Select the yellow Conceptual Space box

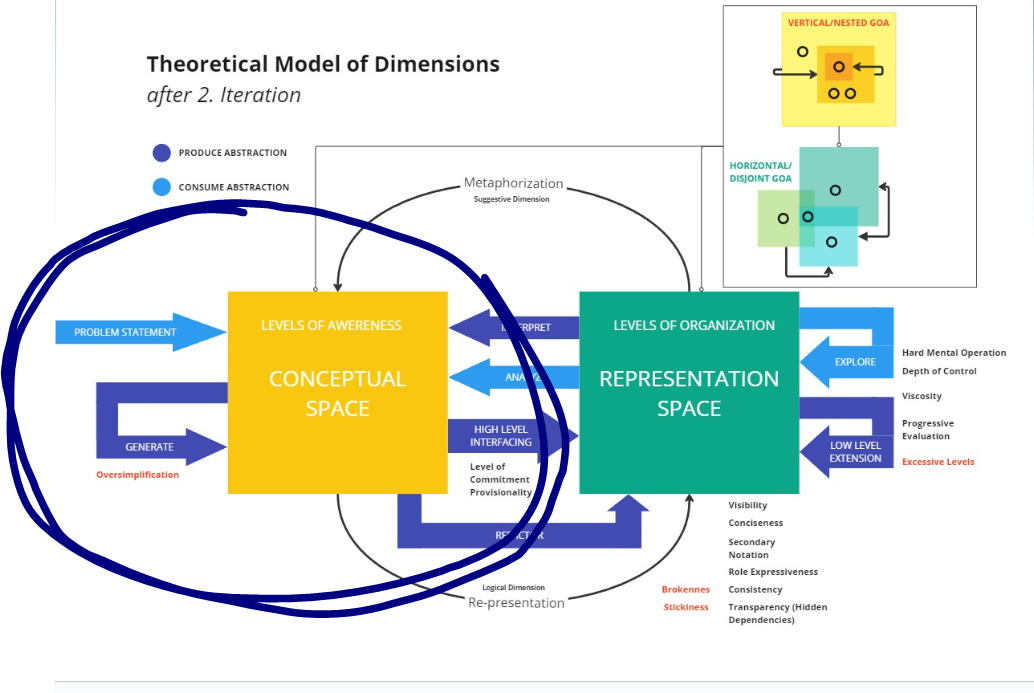pyautogui.click(x=337, y=392)
